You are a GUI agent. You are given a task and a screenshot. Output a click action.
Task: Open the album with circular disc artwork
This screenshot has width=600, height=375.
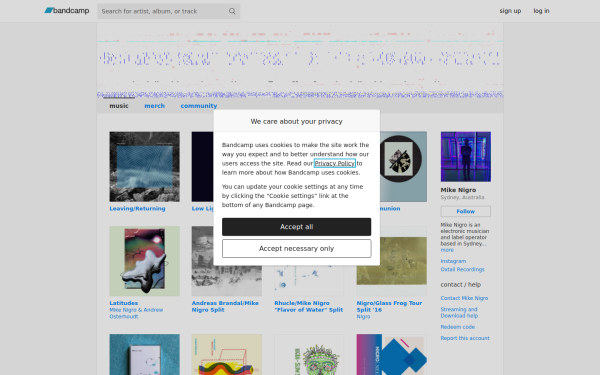pos(403,166)
